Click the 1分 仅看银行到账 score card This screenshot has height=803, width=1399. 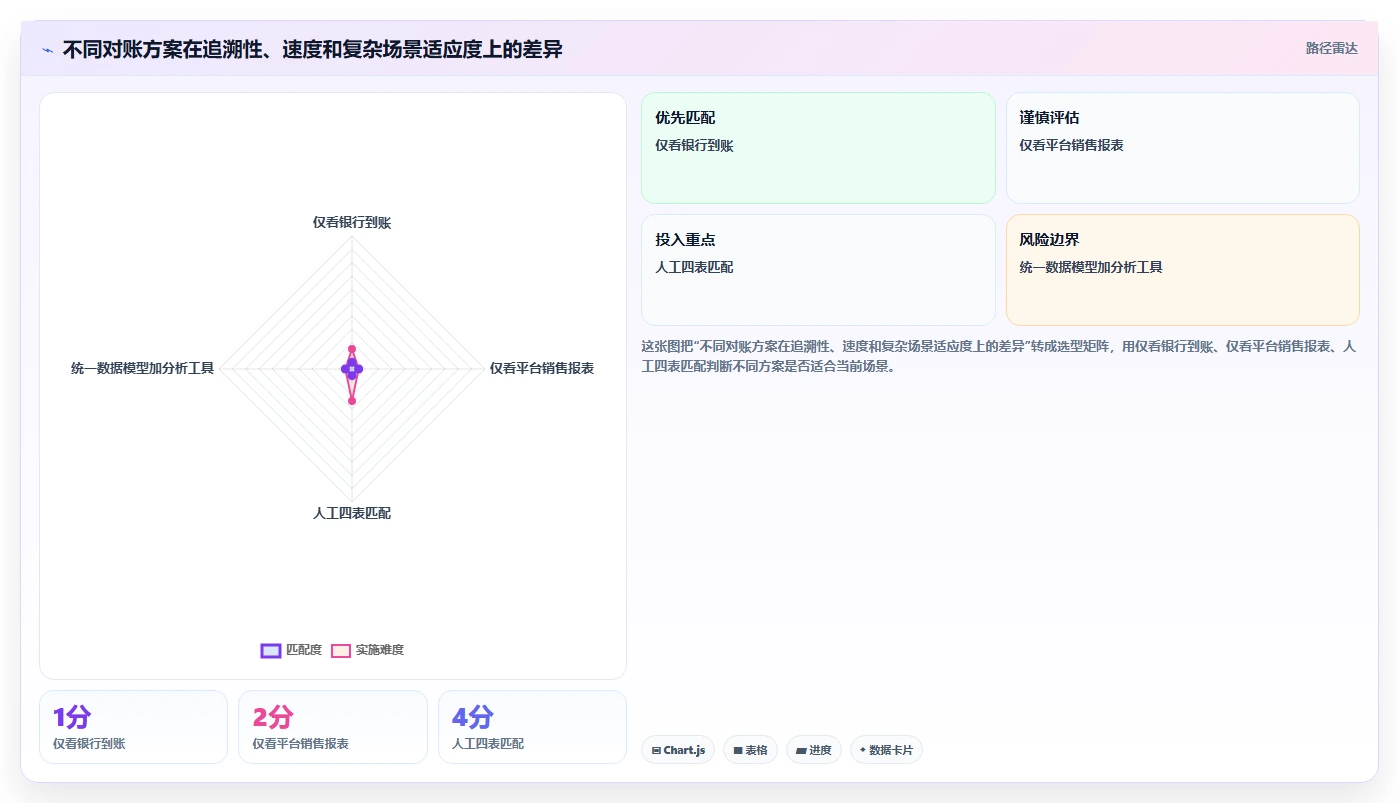tap(134, 727)
